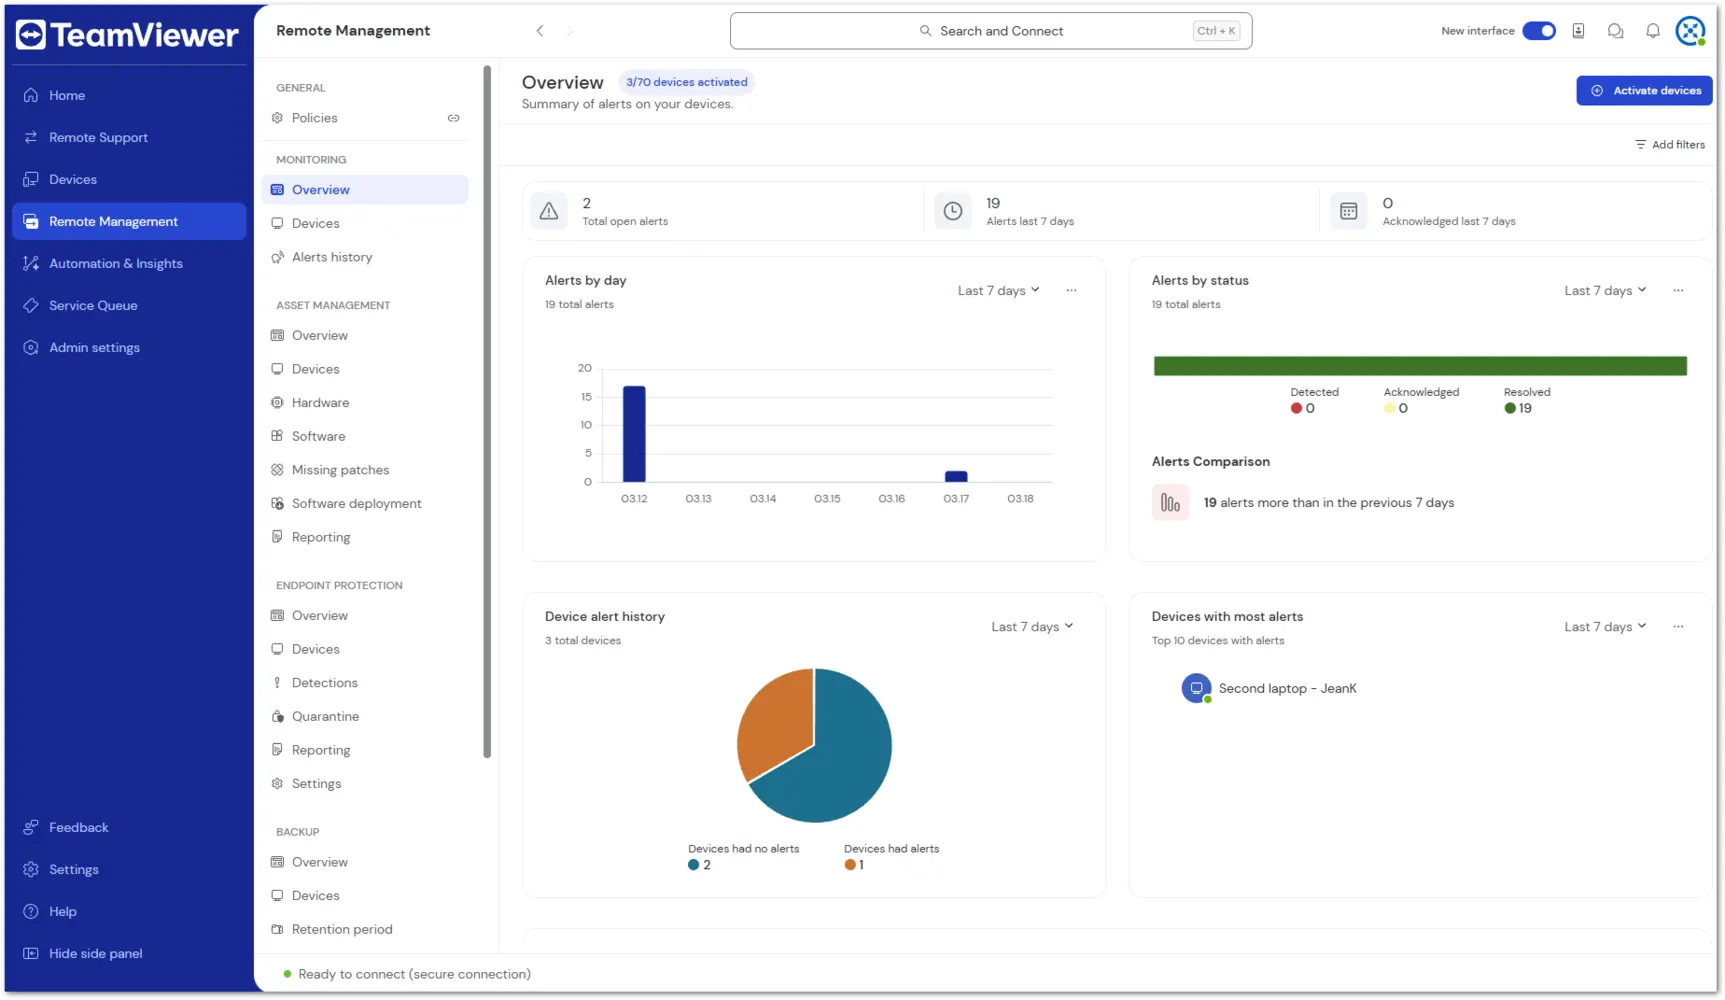Click the 03.12 bar in Alerts by day

(x=634, y=434)
